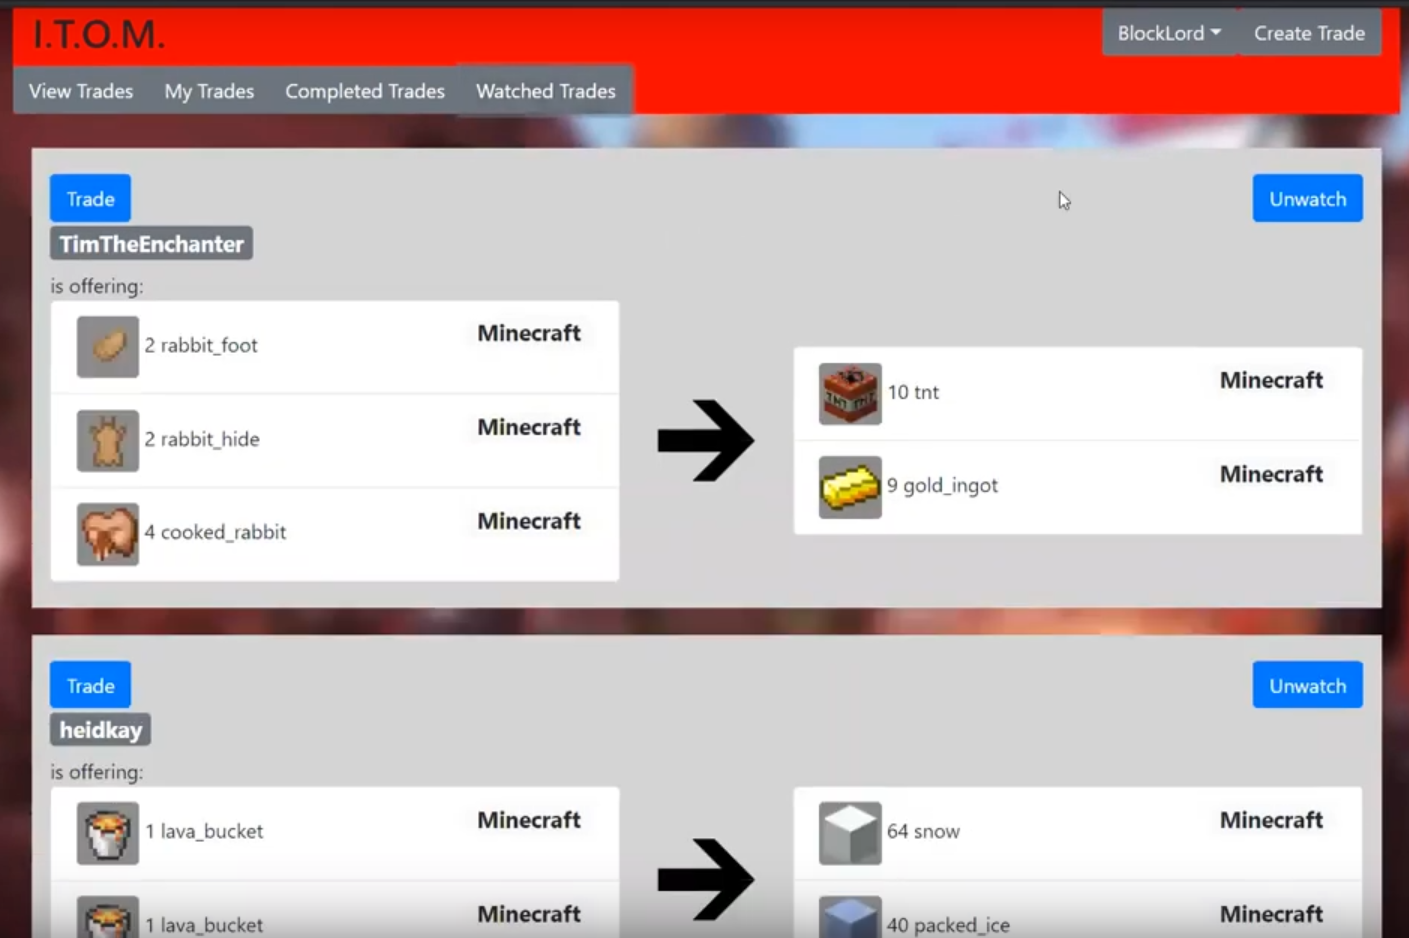1409x938 pixels.
Task: Click the first lava_bucket icon
Action: [108, 832]
